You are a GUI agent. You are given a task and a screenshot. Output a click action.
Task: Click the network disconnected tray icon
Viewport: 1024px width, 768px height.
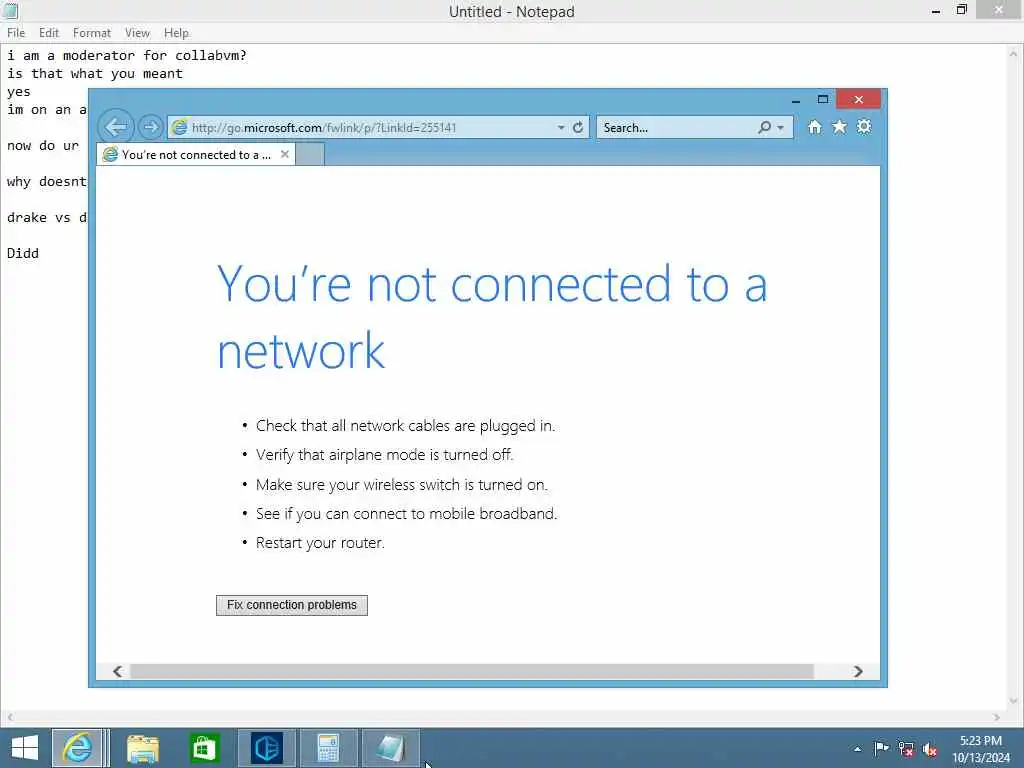[x=906, y=748]
